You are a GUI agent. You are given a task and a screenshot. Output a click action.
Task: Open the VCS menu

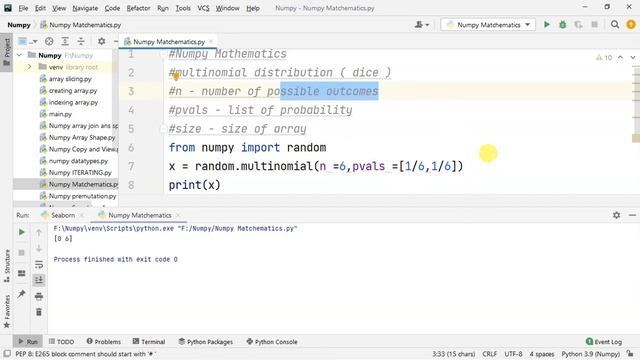tap(203, 8)
